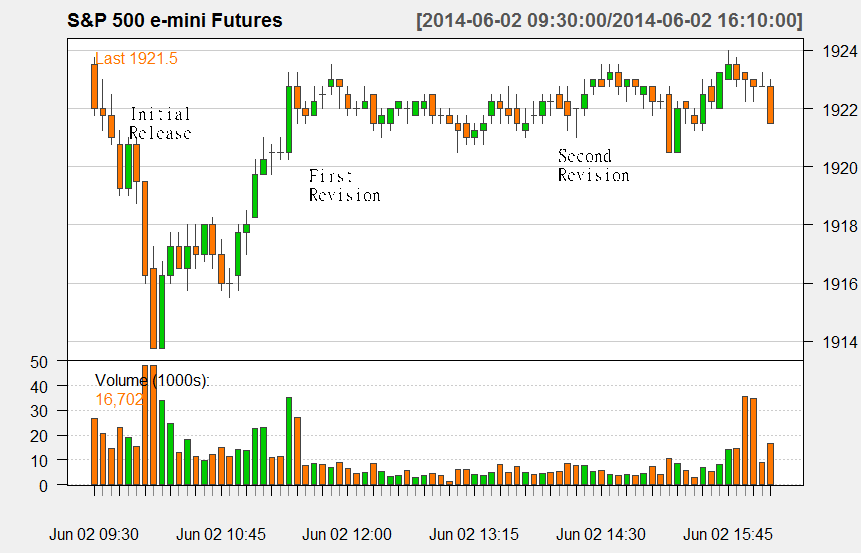Screen dimensions: 861x553
Task: Click the "Initial Release" annotation text
Action: [x=160, y=124]
